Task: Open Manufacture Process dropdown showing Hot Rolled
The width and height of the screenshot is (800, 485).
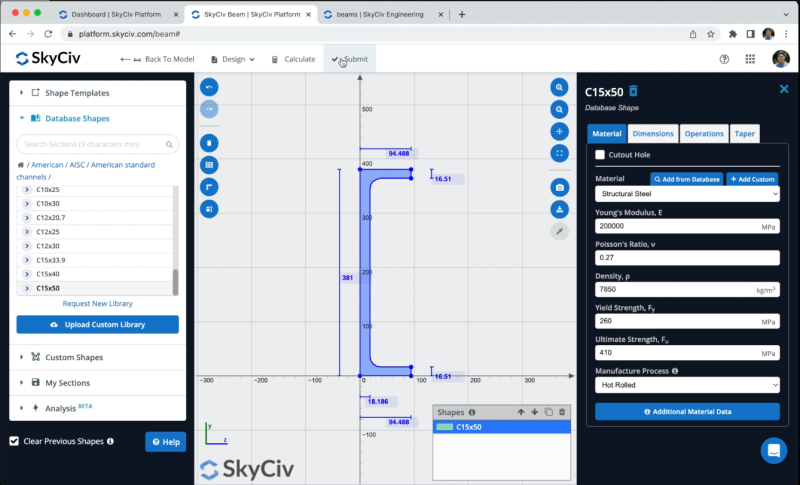Action: (687, 385)
